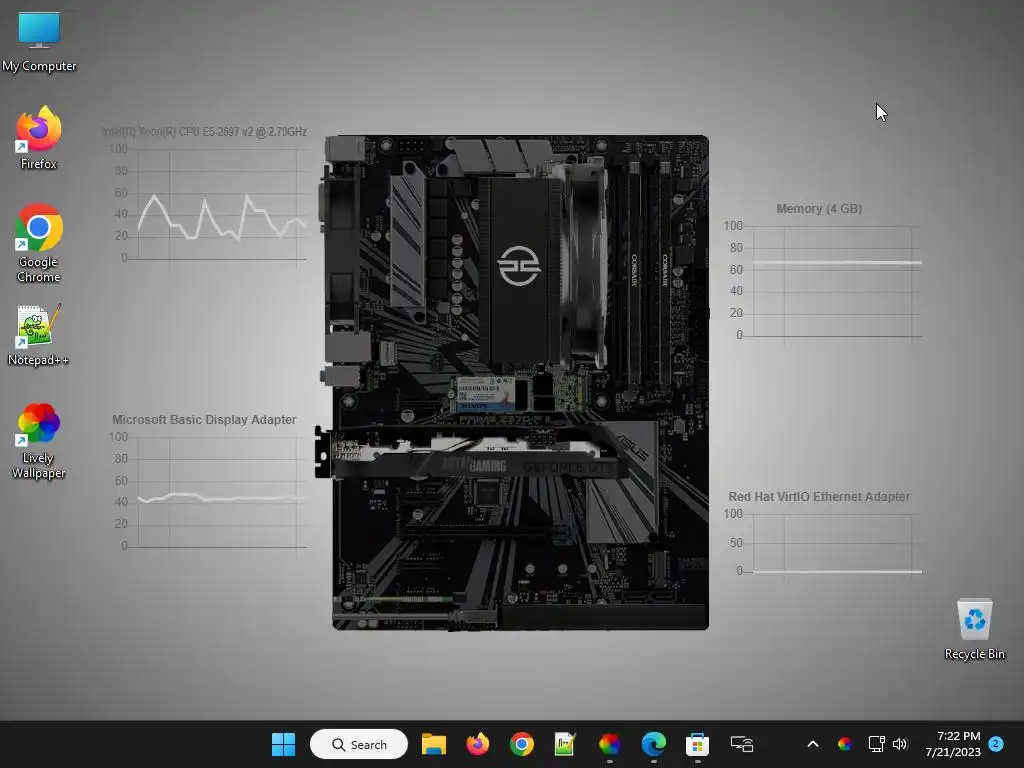1024x768 pixels.
Task: Open Lively Wallpaper from the taskbar
Action: tap(609, 744)
